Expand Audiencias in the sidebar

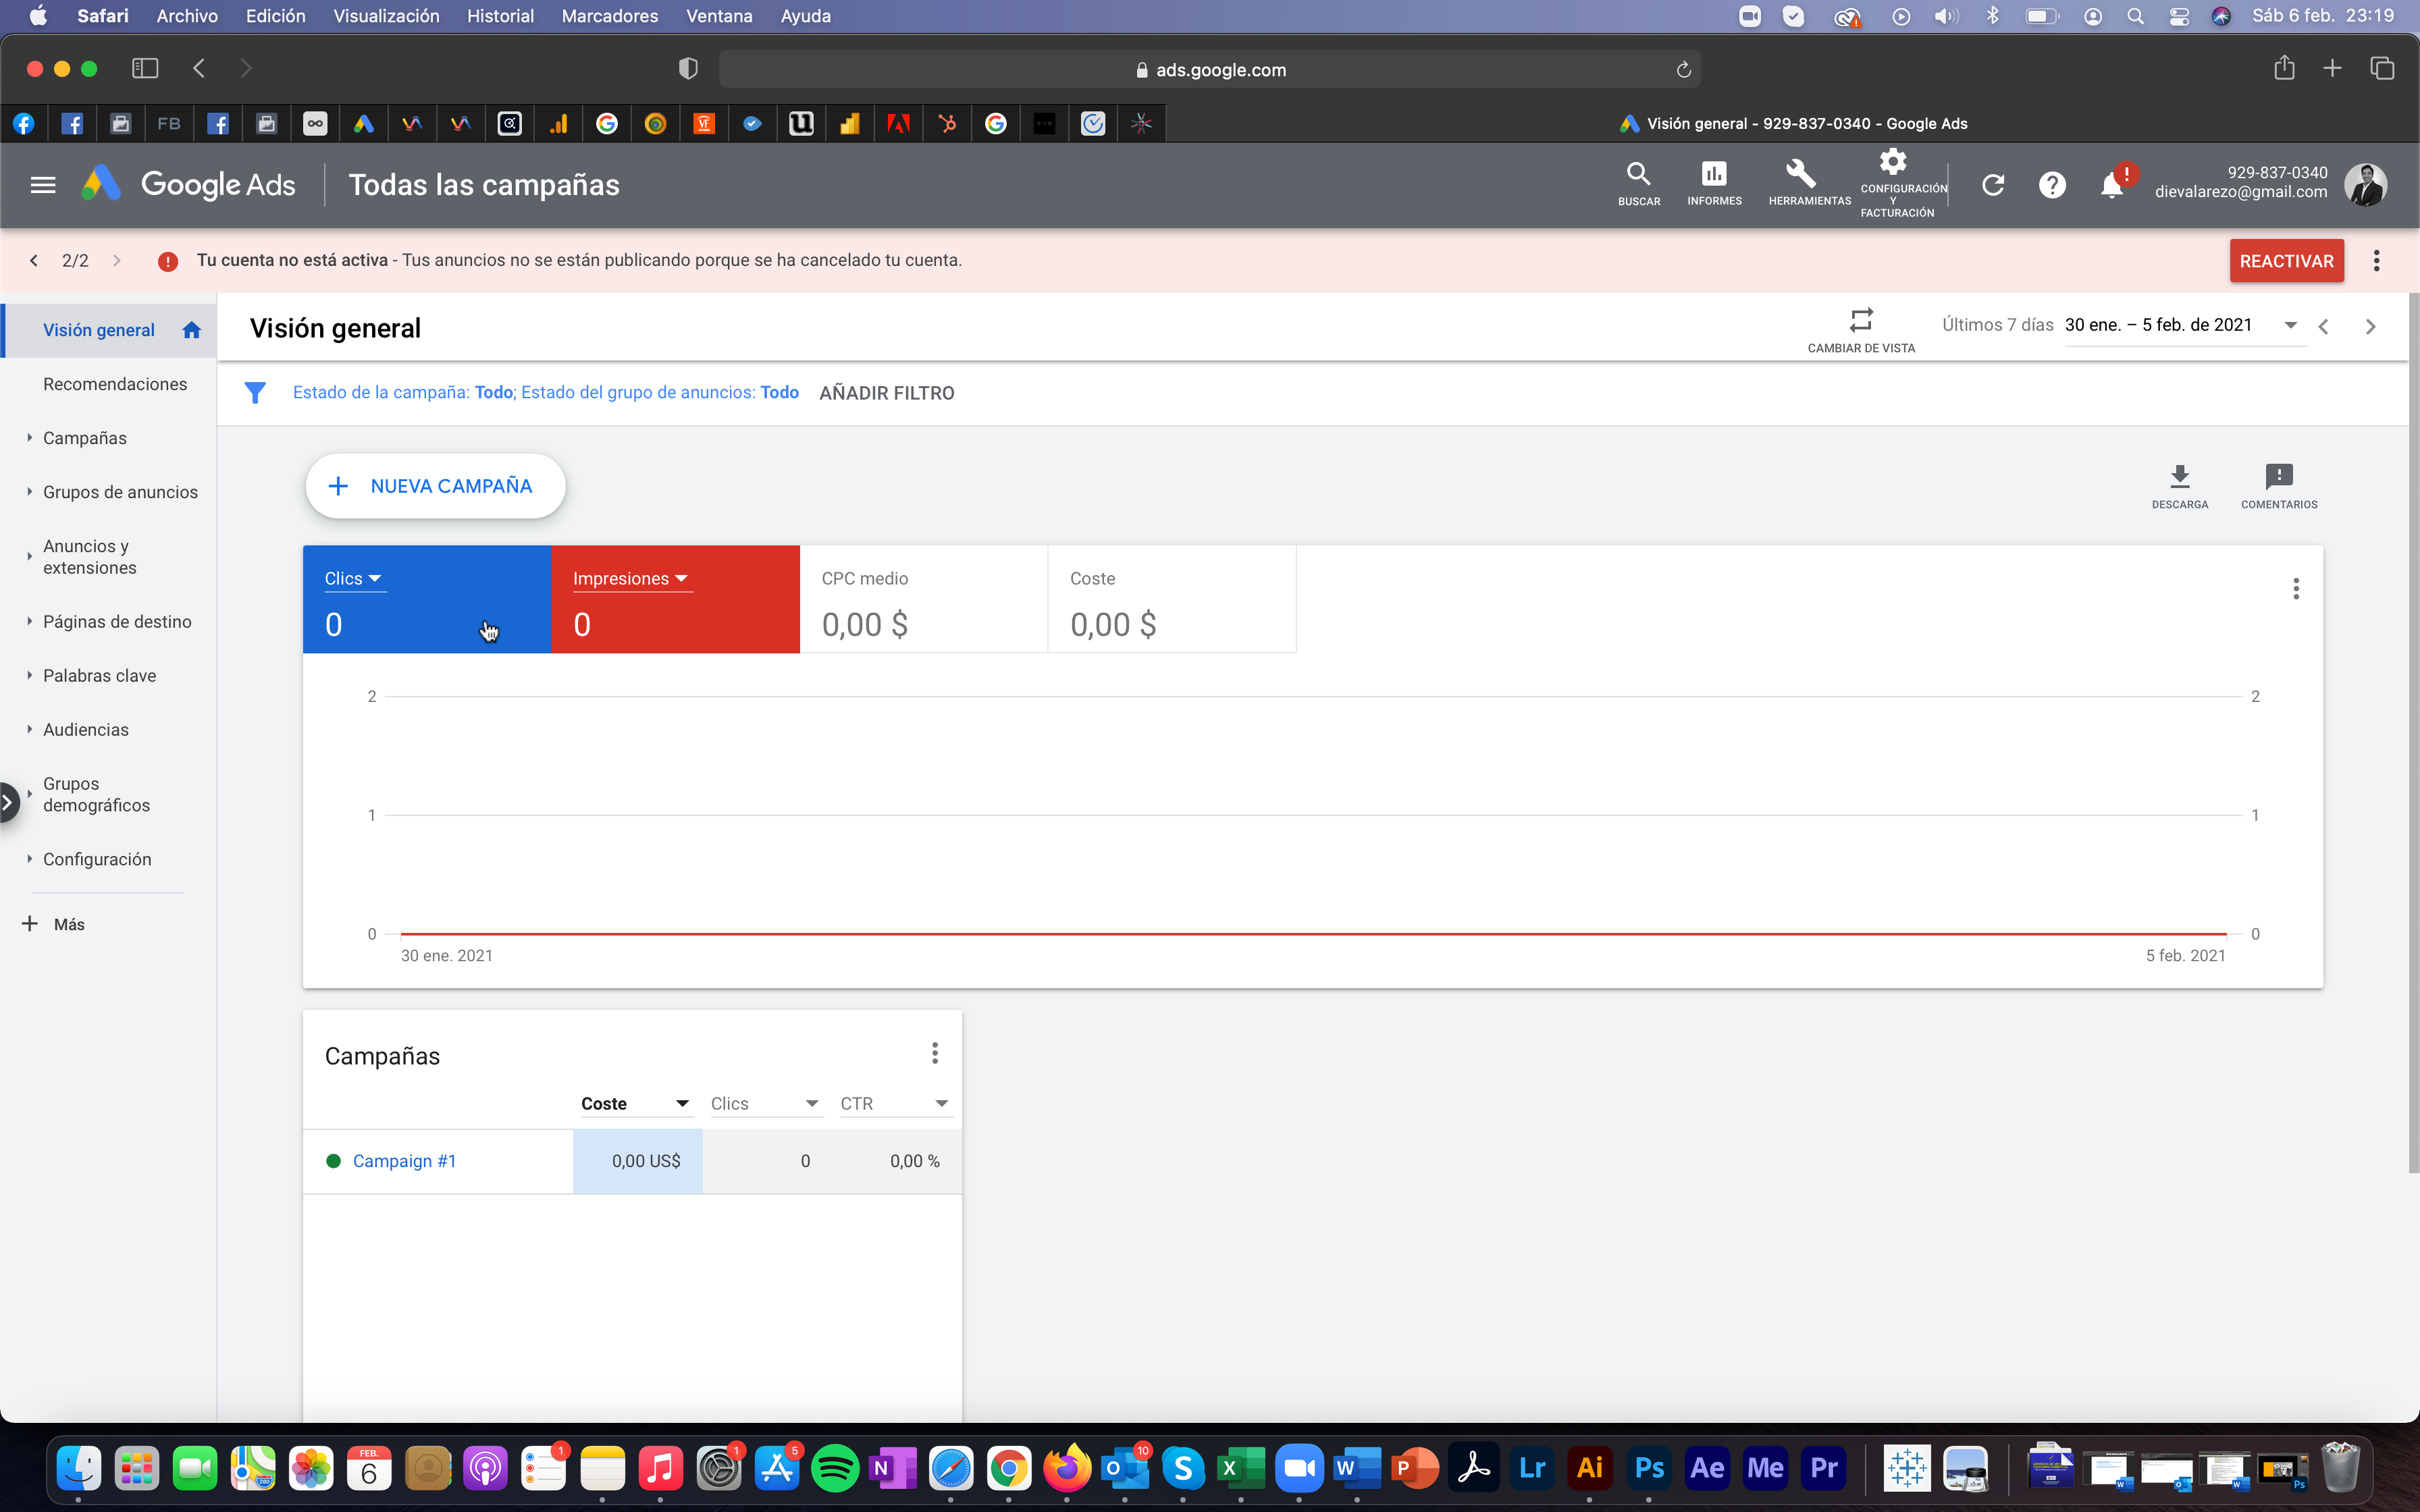coord(29,730)
